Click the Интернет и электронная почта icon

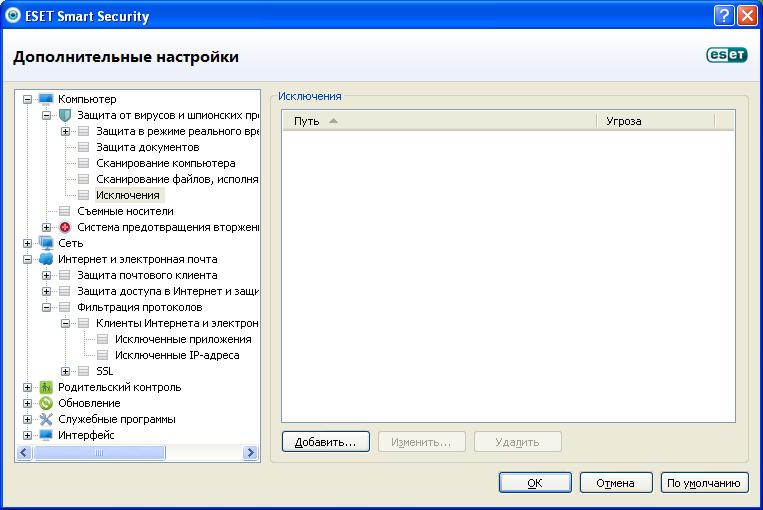click(x=46, y=259)
